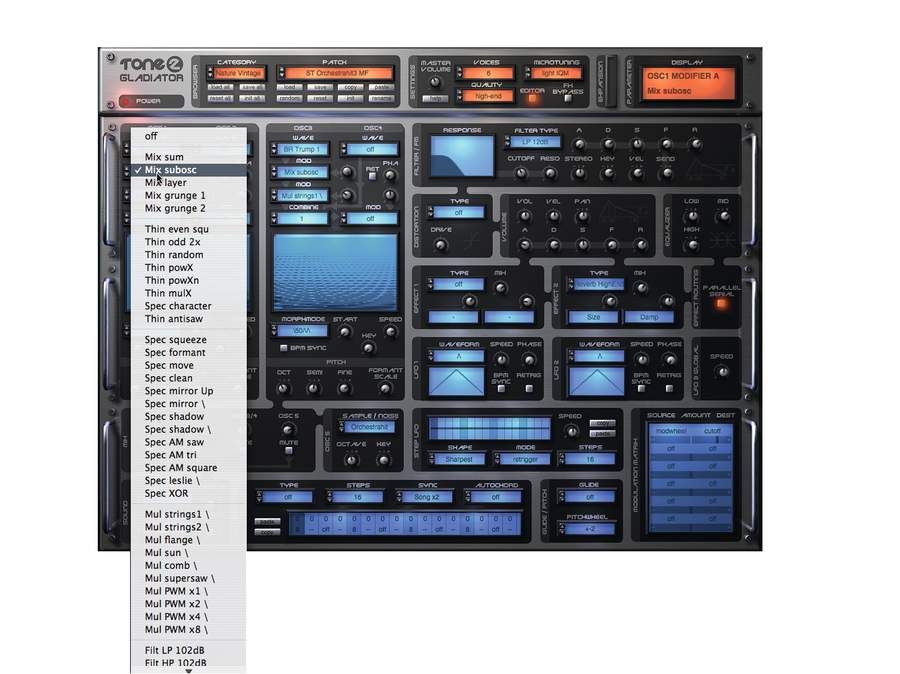Click the LFO 2 triangle waveform display
Screen dimensions: 900x674
596,382
